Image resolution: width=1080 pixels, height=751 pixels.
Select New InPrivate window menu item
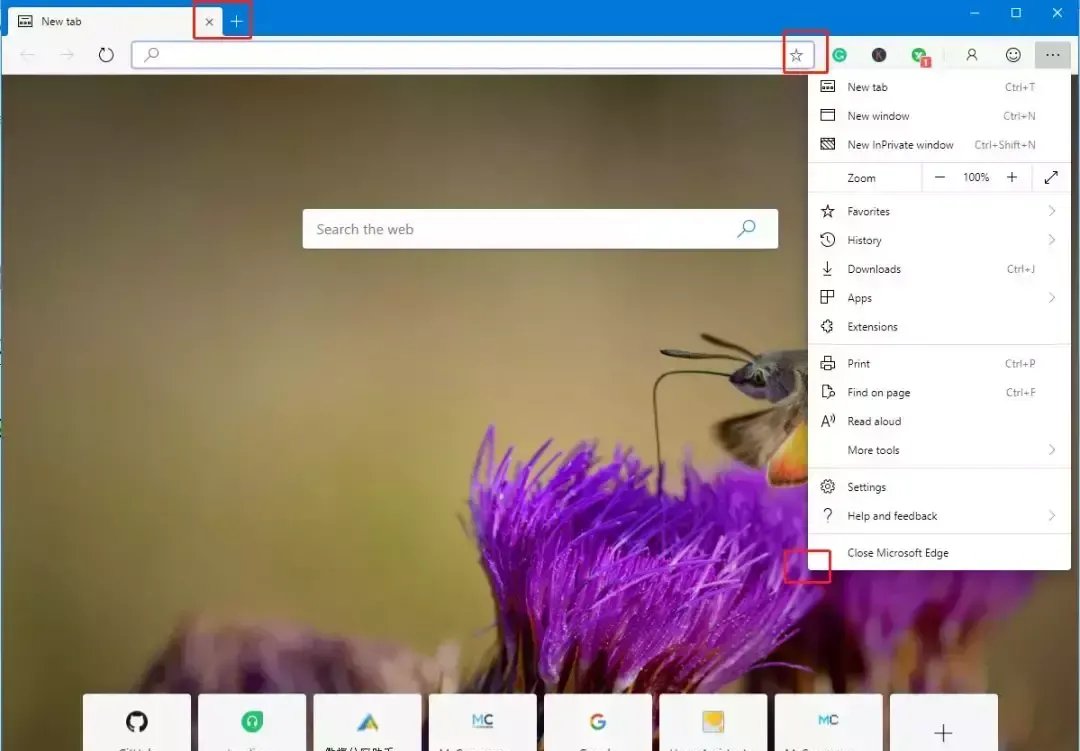click(x=900, y=145)
